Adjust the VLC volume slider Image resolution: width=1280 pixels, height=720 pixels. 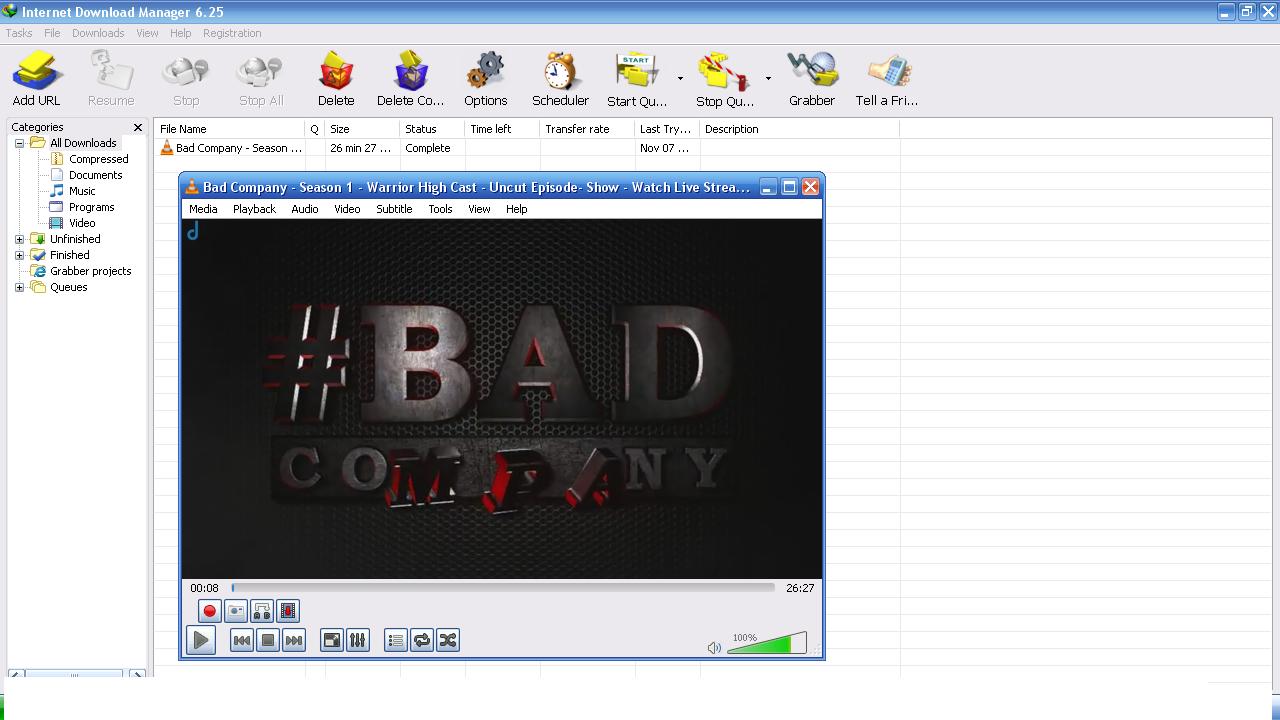[766, 643]
